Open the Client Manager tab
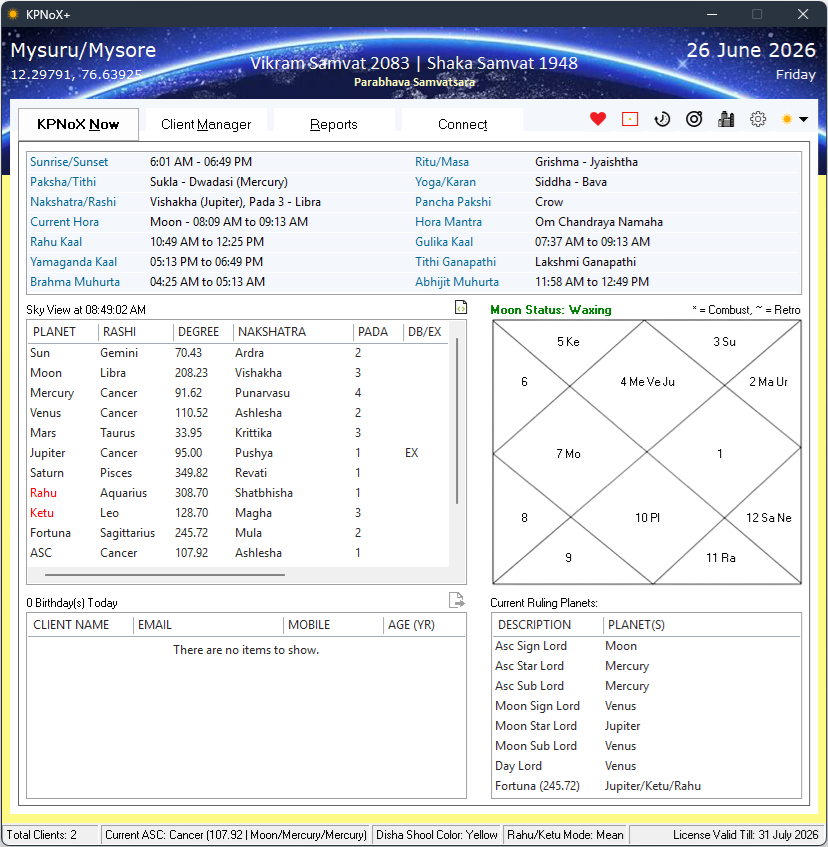The image size is (828, 847). (x=206, y=124)
